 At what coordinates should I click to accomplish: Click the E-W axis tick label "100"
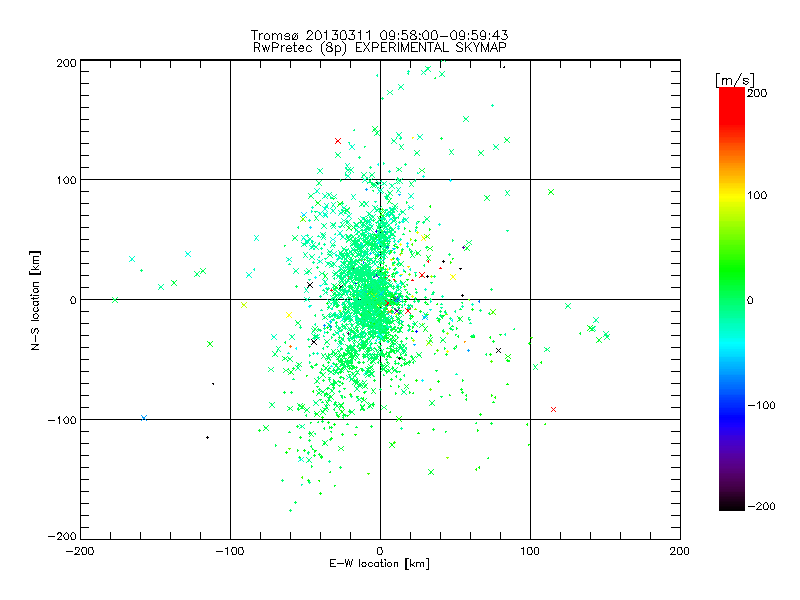[530, 551]
